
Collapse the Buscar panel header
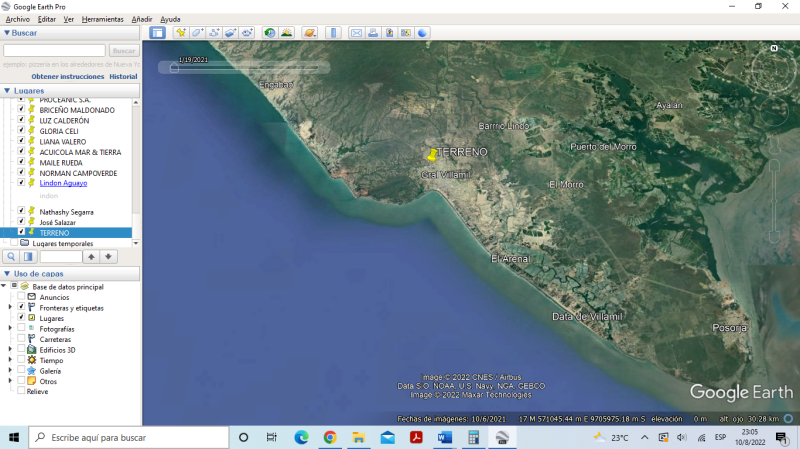(x=7, y=33)
